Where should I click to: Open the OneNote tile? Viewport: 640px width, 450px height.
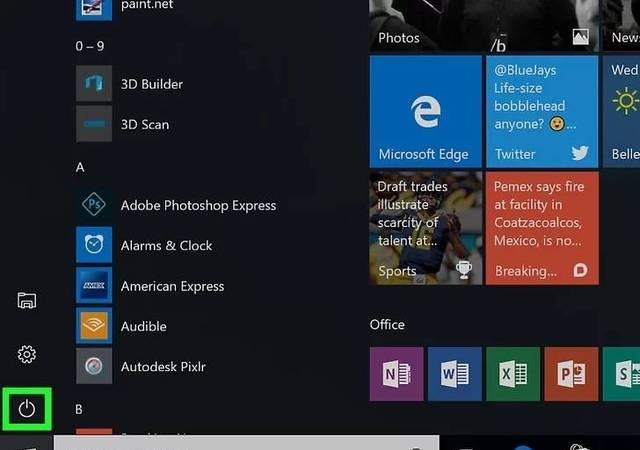(x=396, y=374)
